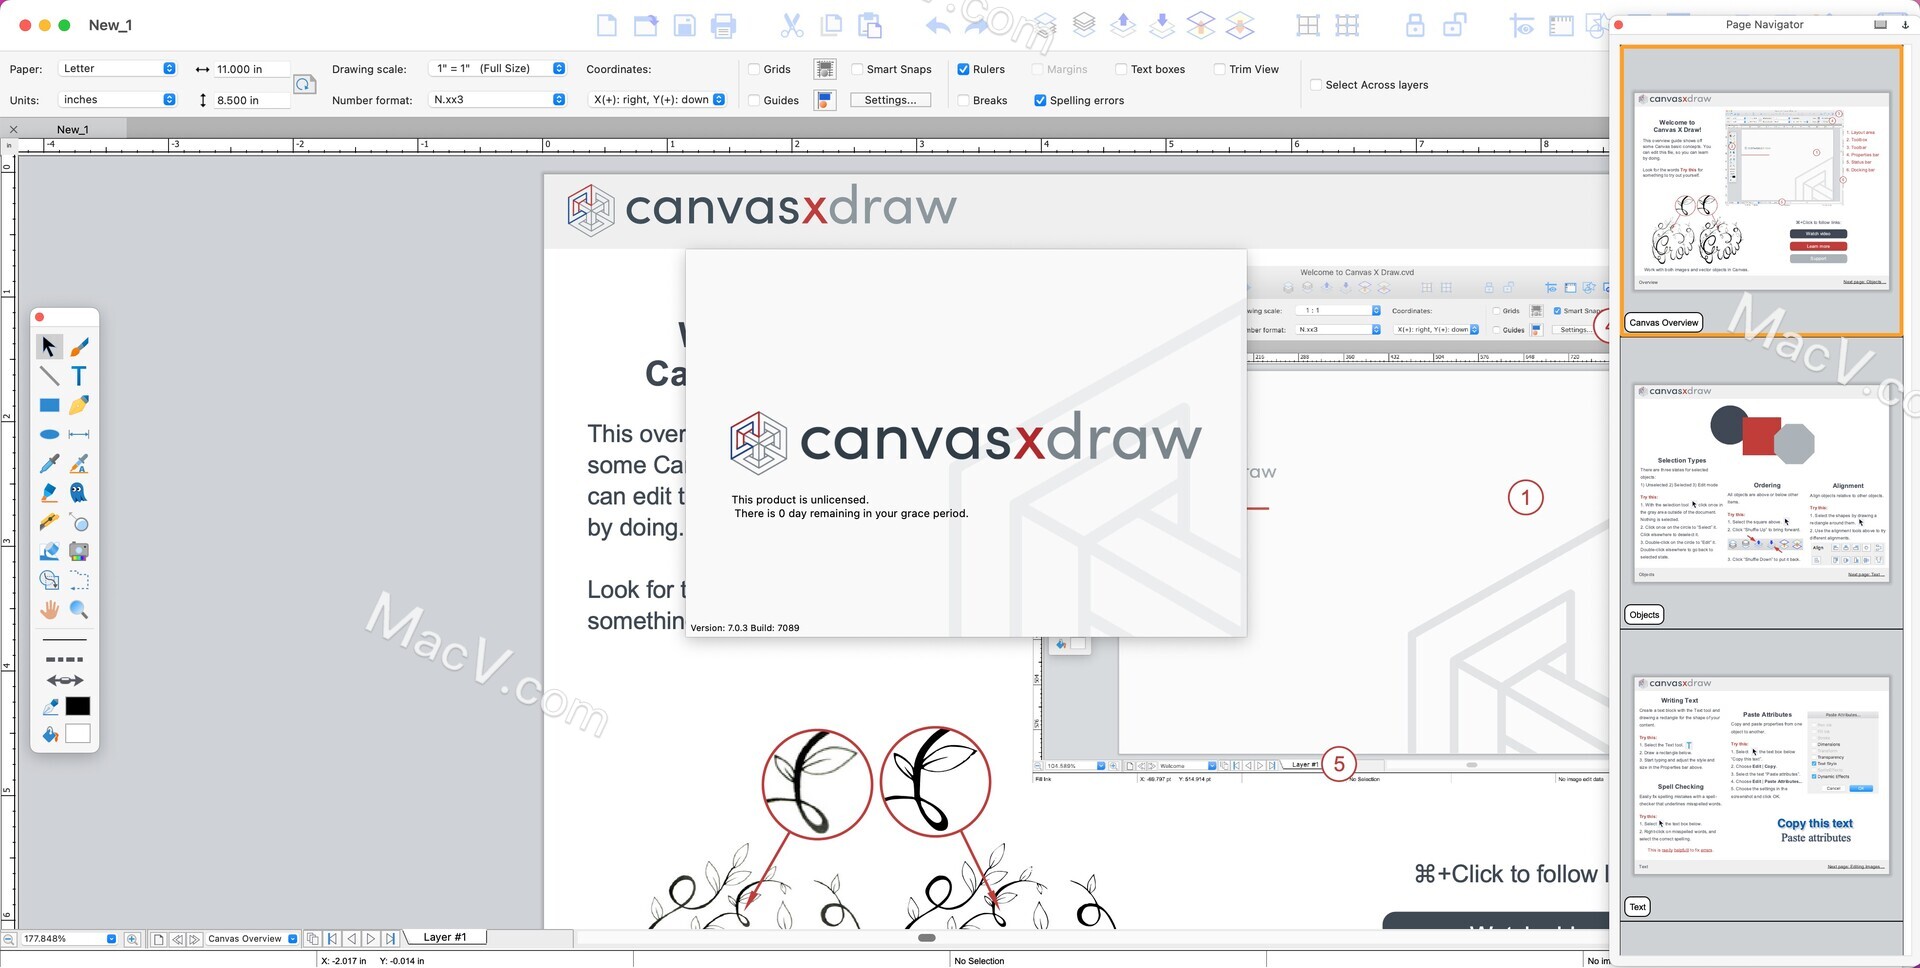Disable Spelling errors checkbox
Image resolution: width=1920 pixels, height=968 pixels.
(1040, 100)
